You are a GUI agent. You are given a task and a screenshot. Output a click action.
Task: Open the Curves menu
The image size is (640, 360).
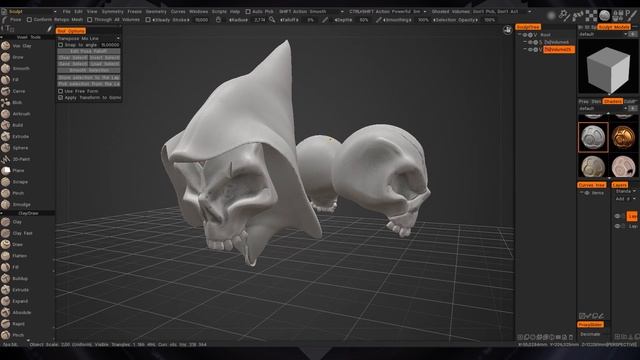pyautogui.click(x=178, y=11)
